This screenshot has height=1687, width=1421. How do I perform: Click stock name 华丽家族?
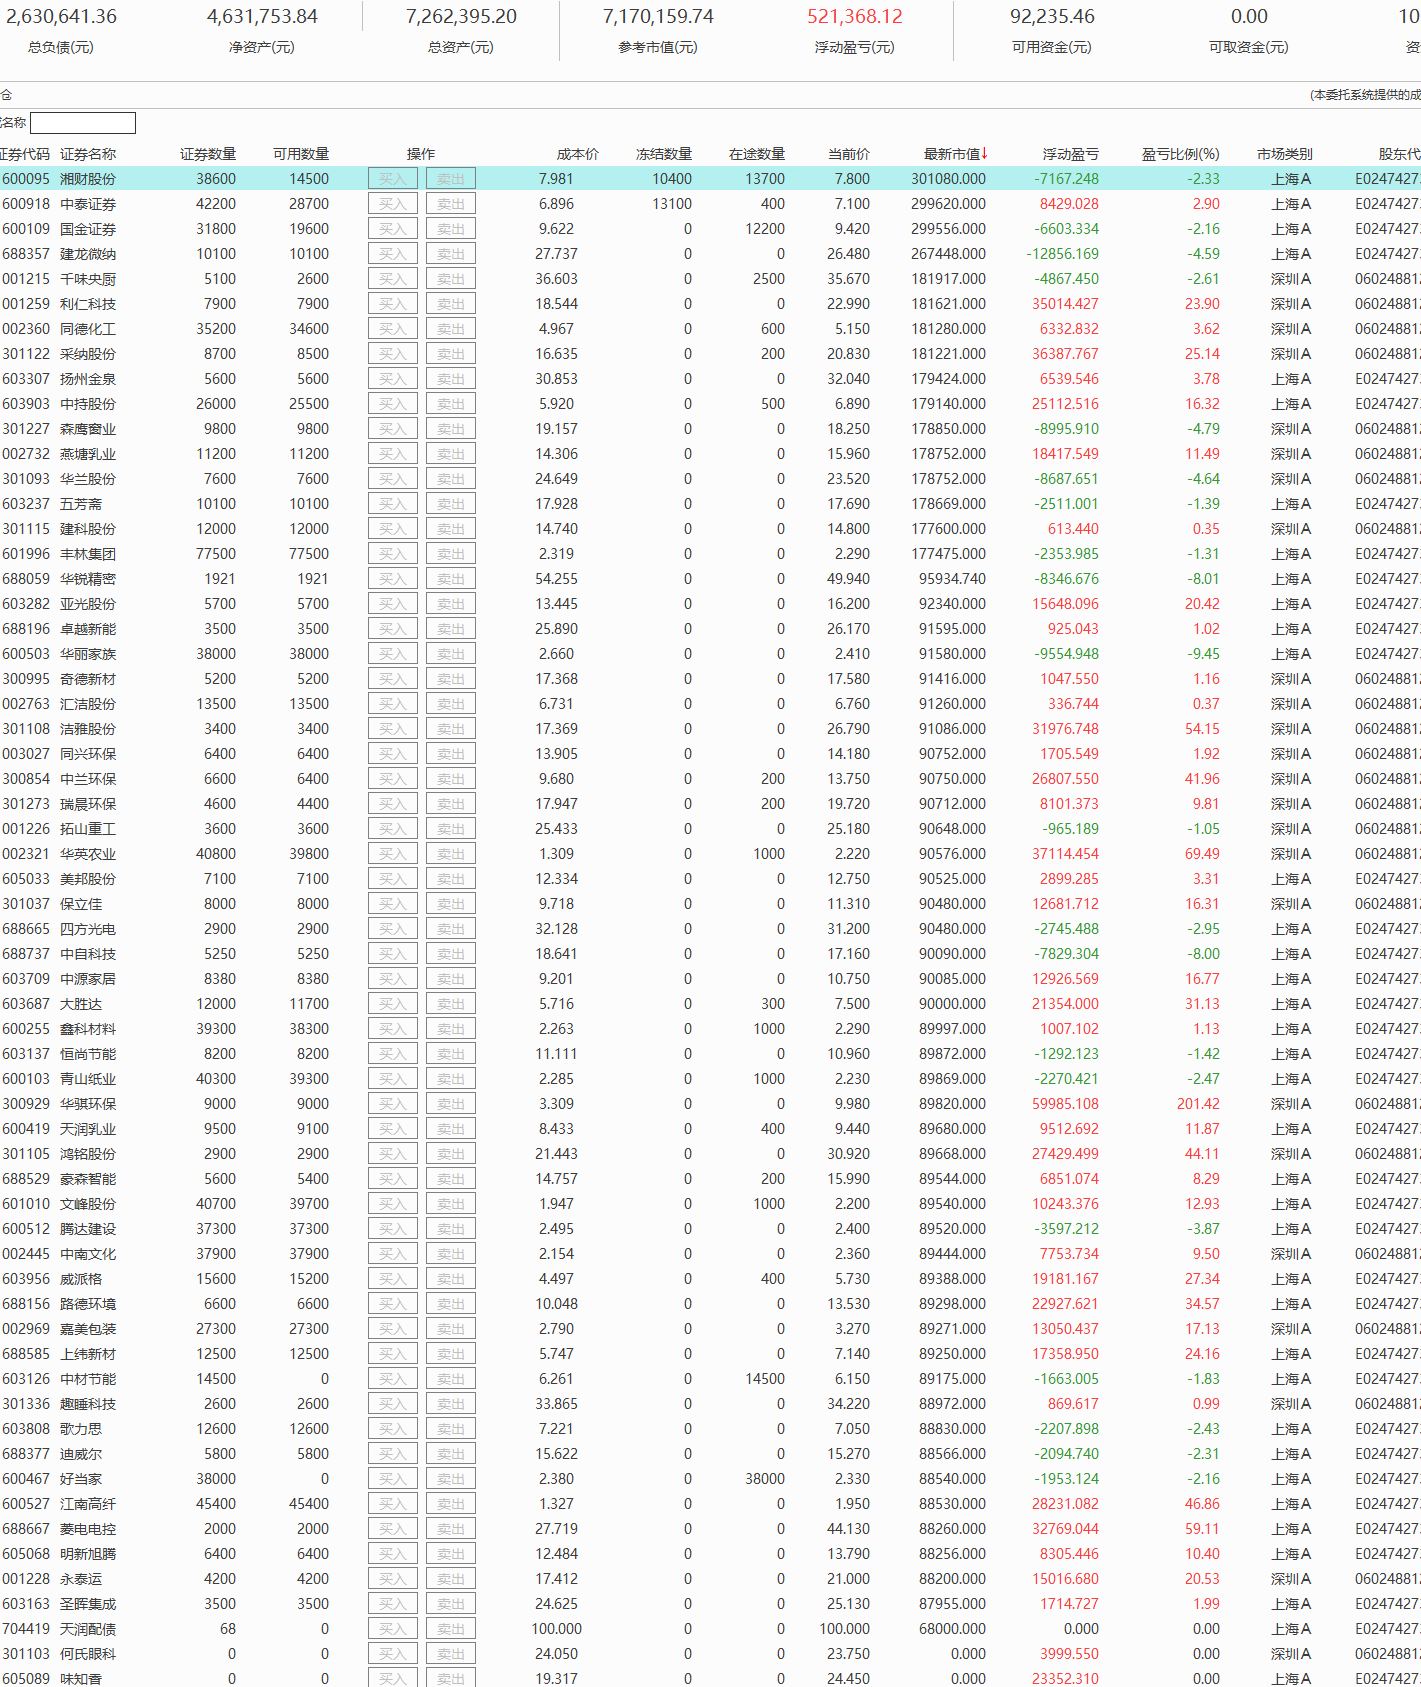[88, 654]
